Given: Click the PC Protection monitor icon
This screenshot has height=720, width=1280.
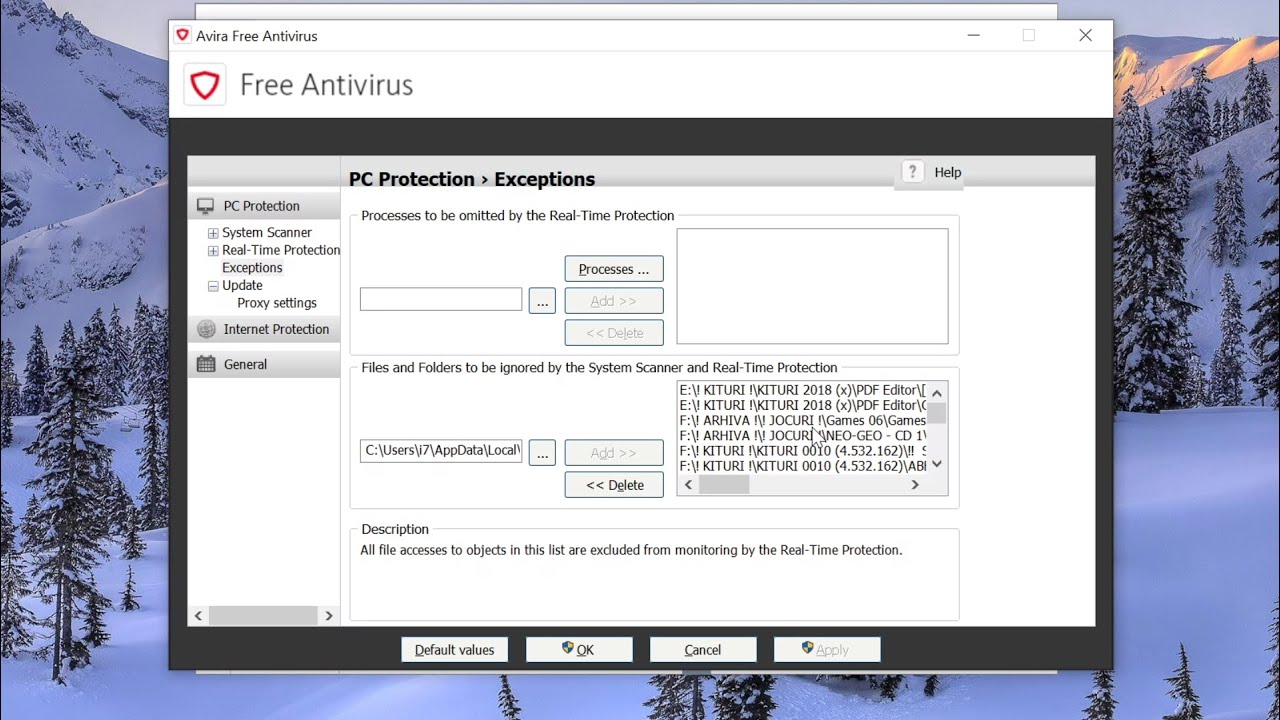Looking at the screenshot, I should 206,206.
